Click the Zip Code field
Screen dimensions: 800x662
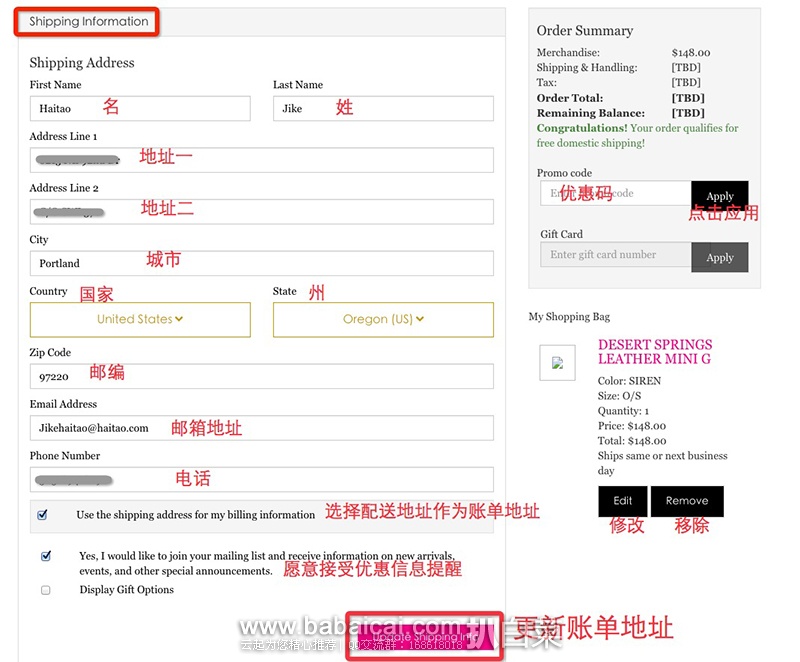click(262, 376)
